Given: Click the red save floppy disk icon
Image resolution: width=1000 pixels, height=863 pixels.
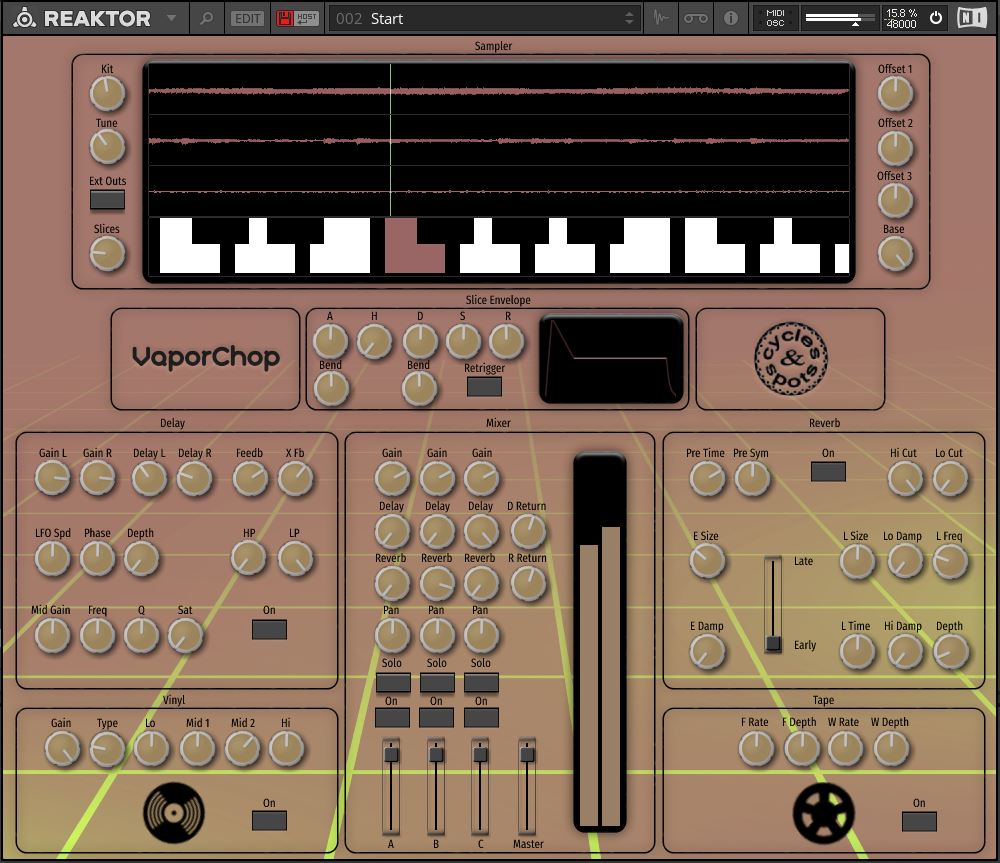Looking at the screenshot, I should click(285, 18).
